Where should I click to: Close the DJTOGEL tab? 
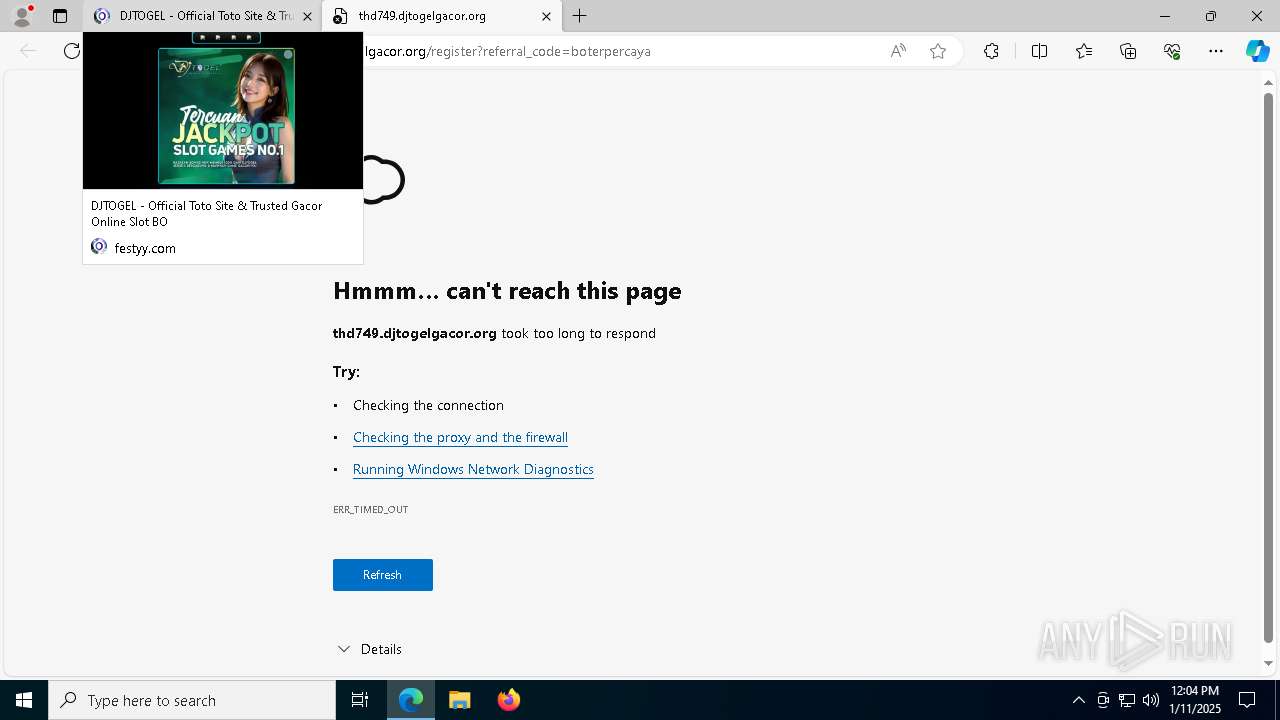point(307,16)
